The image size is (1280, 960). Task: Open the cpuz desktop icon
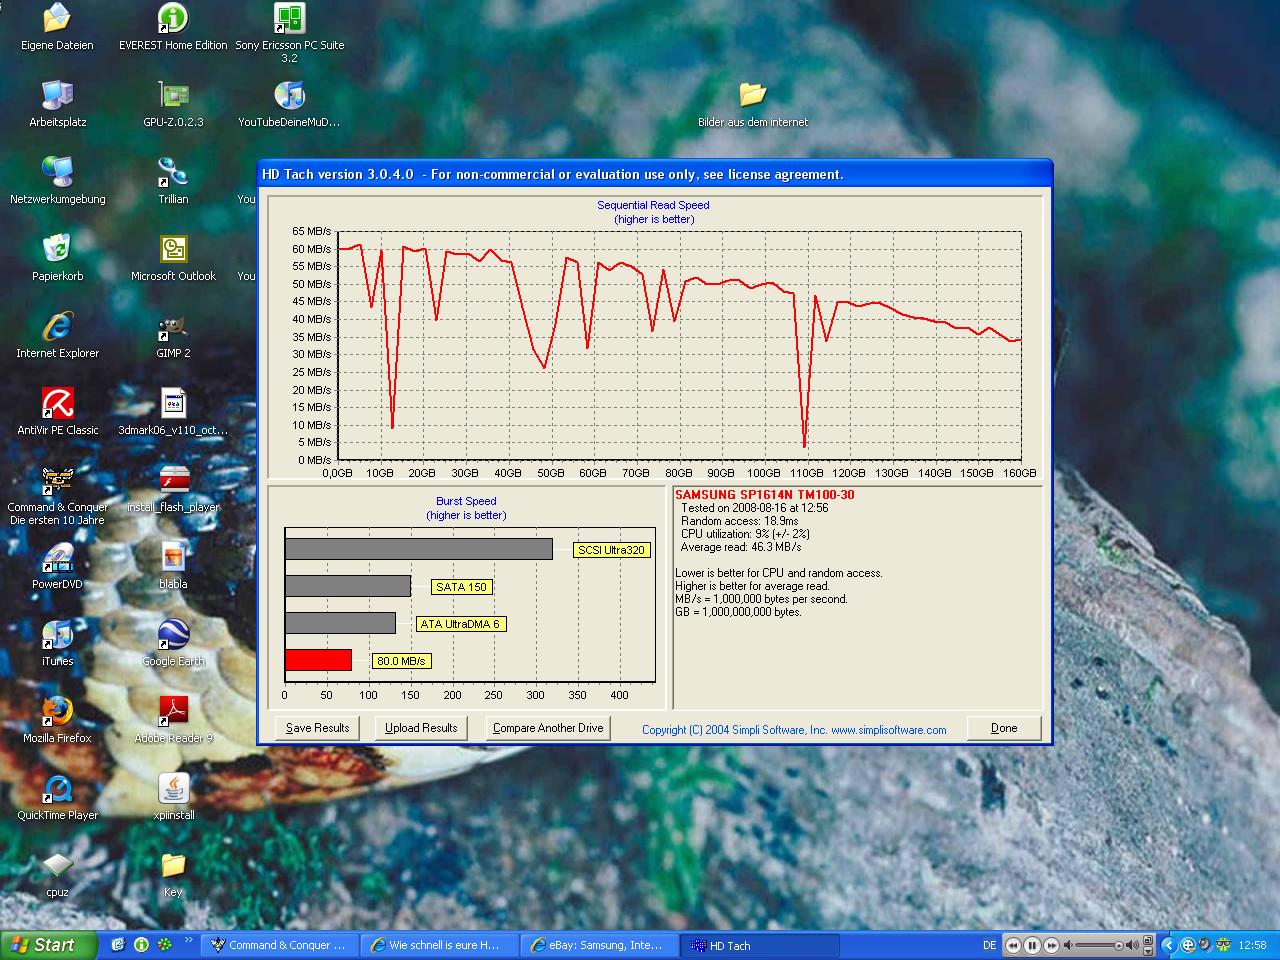58,866
